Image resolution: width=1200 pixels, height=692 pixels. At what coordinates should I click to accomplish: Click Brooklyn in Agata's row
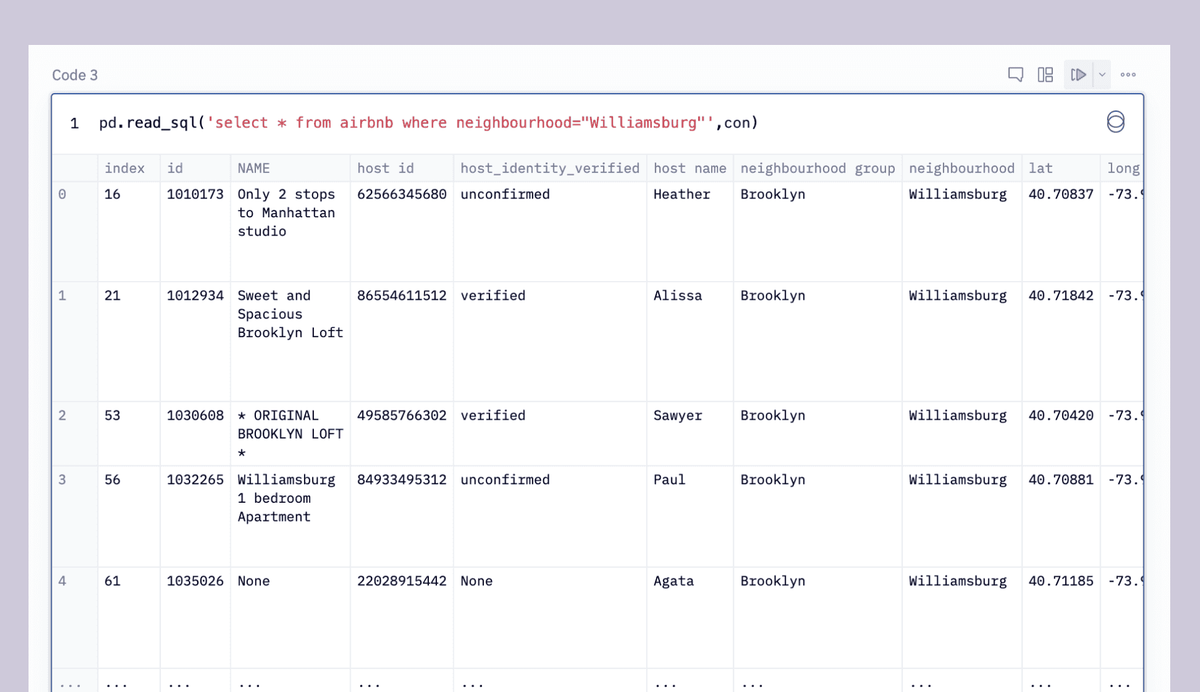(772, 580)
